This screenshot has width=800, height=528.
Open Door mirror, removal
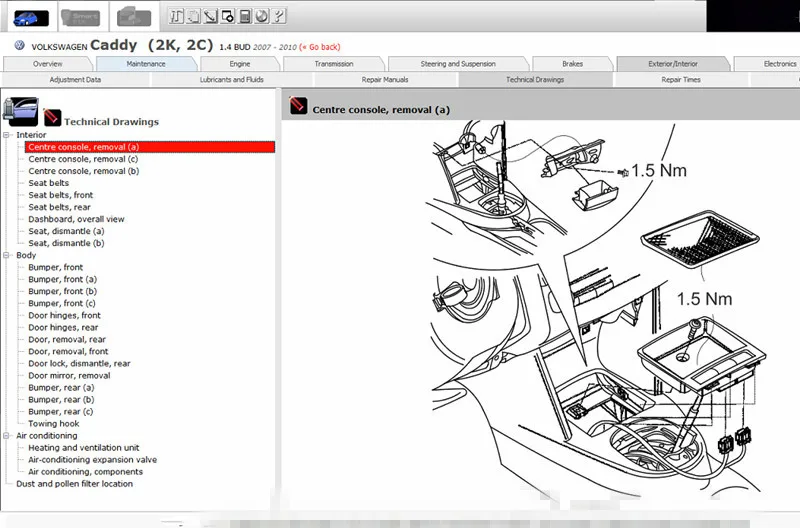(69, 376)
